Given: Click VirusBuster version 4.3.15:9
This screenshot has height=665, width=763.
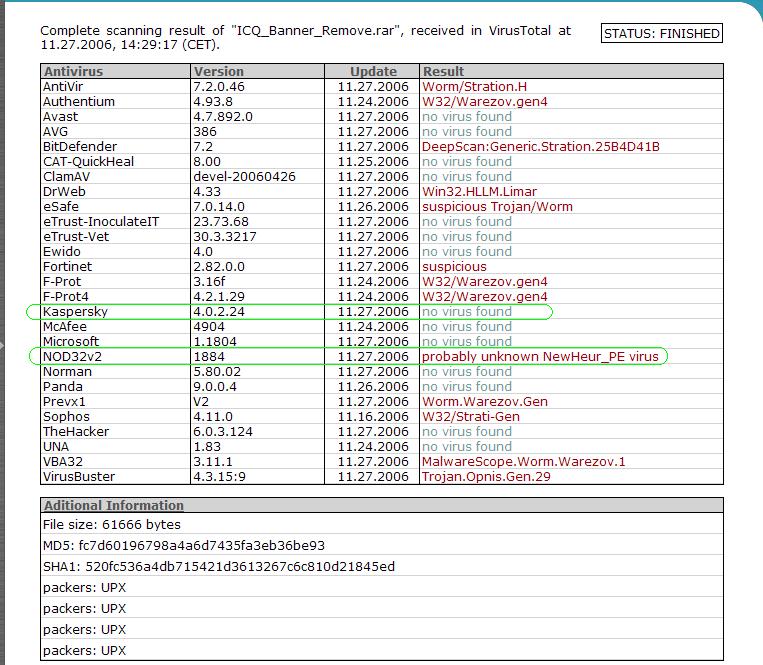Looking at the screenshot, I should (219, 477).
